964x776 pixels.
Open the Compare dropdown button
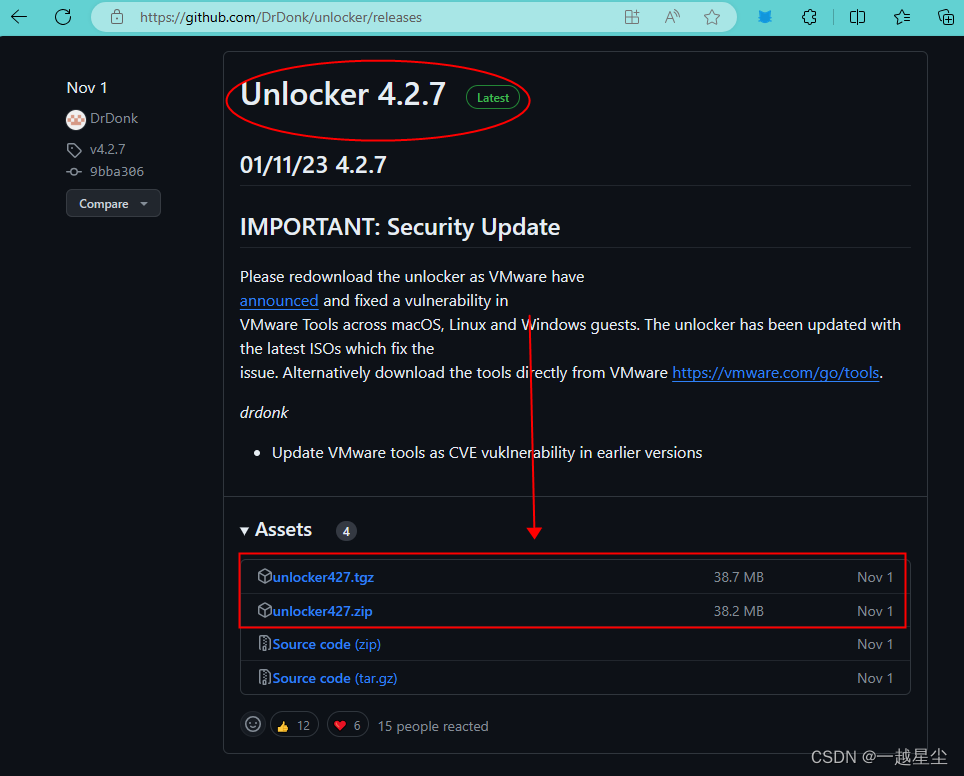click(113, 203)
